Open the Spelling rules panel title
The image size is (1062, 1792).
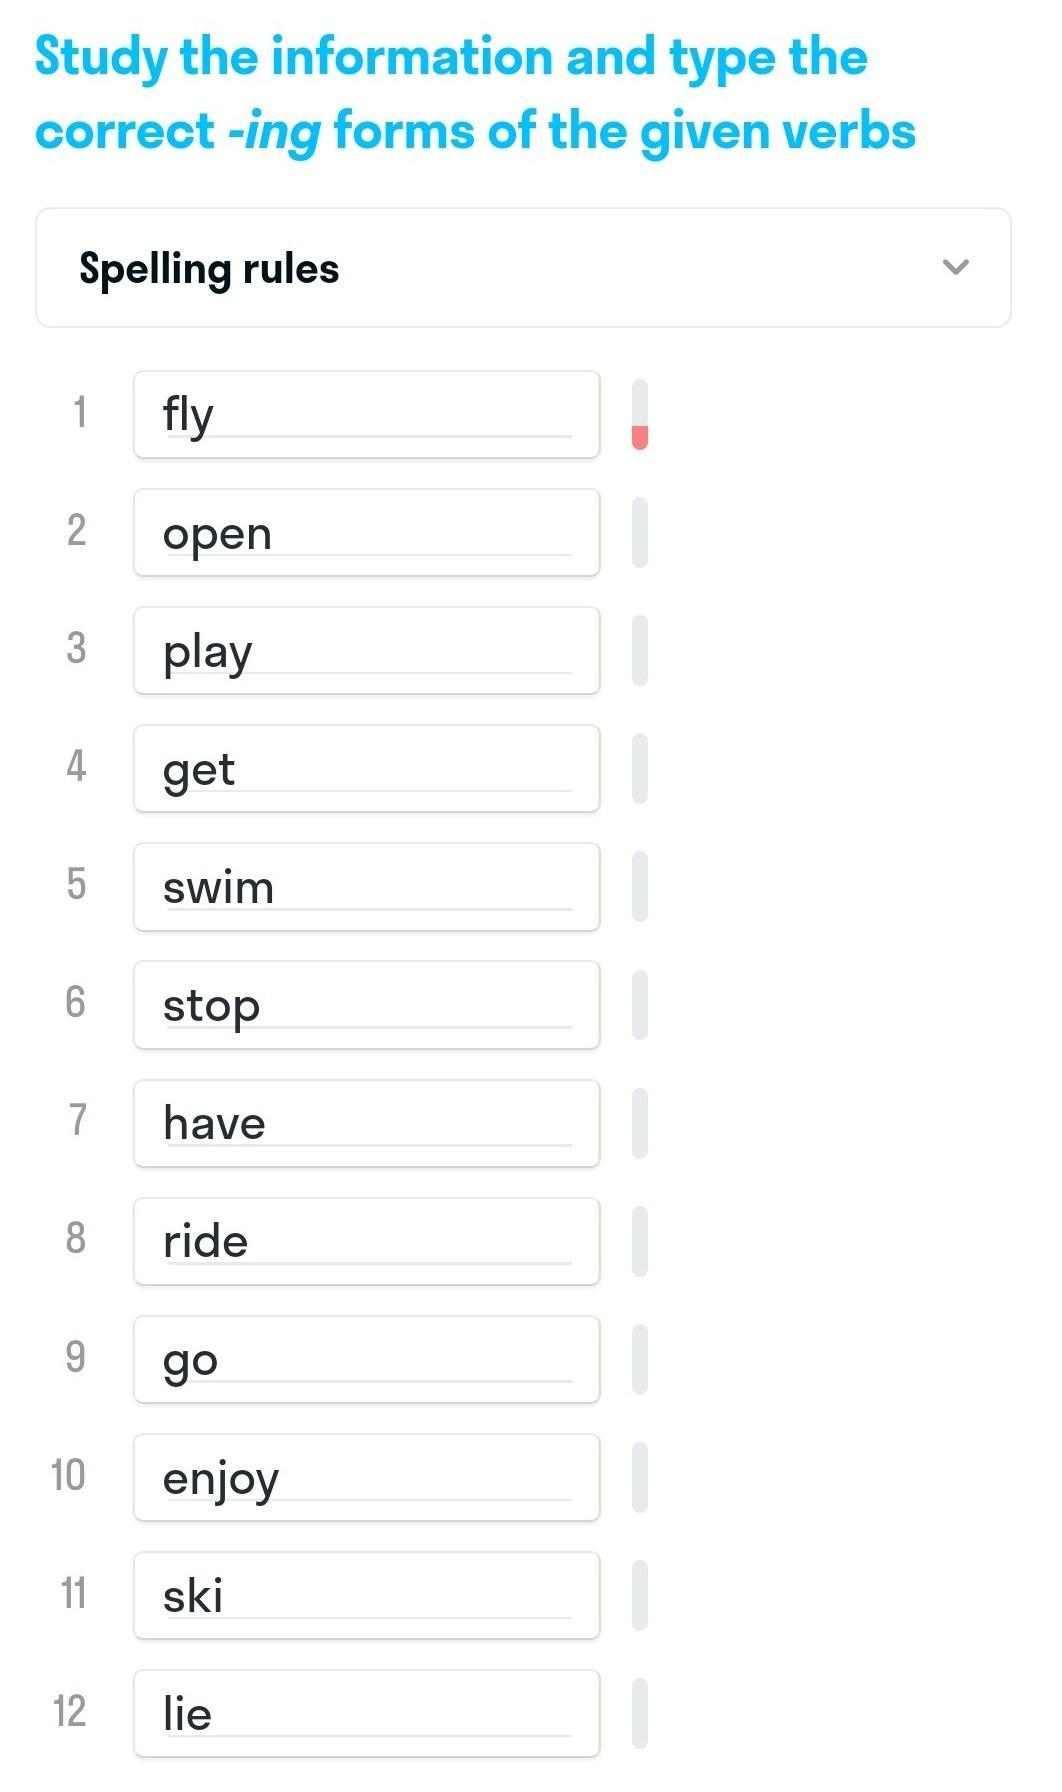209,268
